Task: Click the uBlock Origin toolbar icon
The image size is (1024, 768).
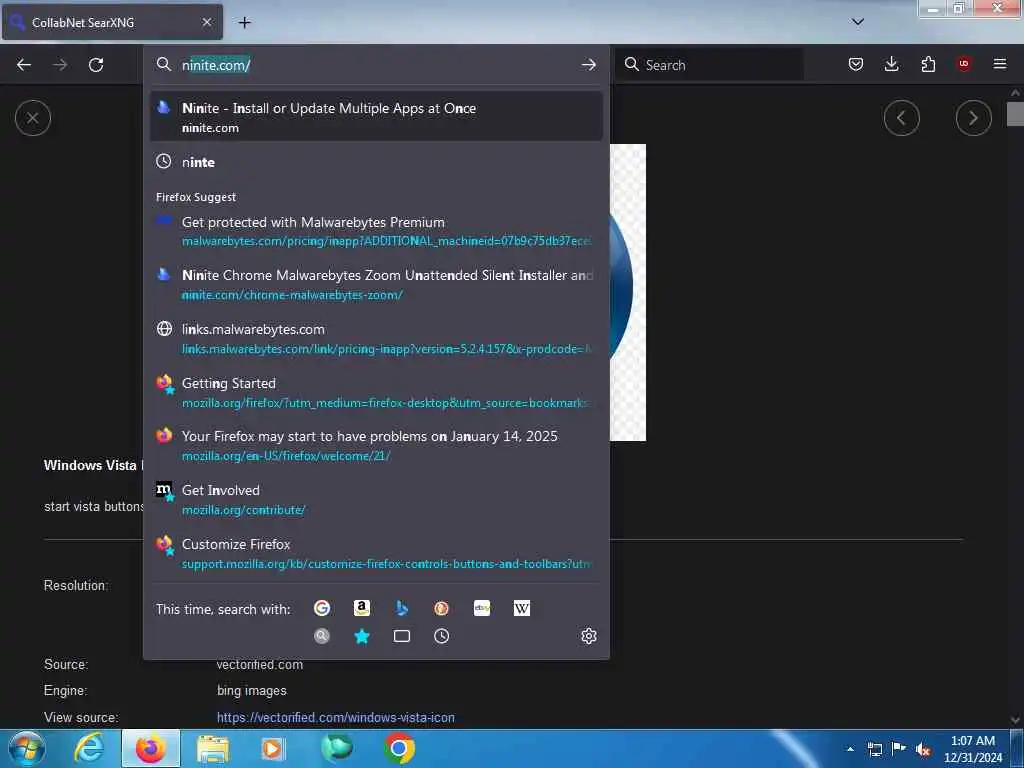Action: (964, 64)
